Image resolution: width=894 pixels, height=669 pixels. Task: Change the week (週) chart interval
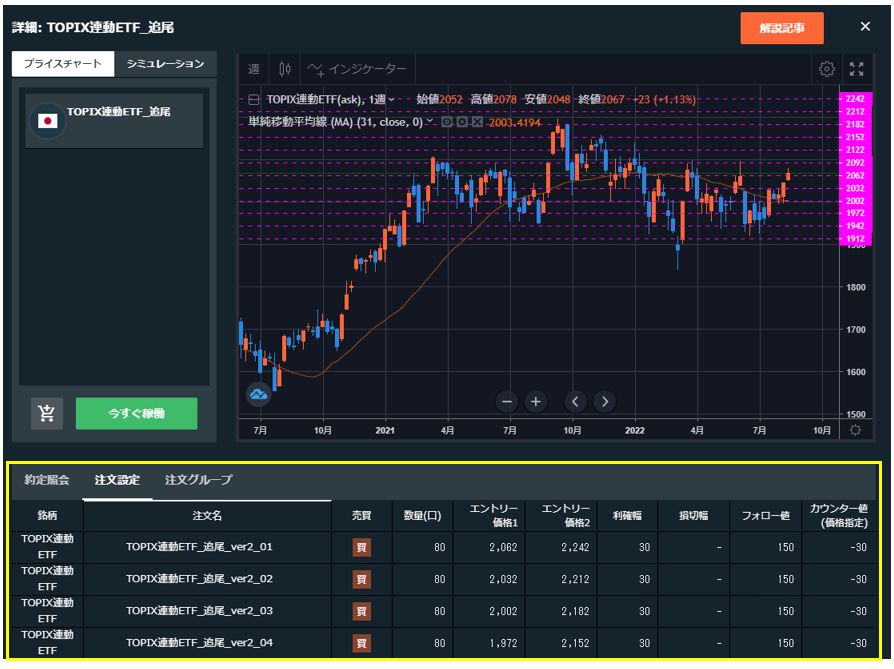pyautogui.click(x=254, y=69)
